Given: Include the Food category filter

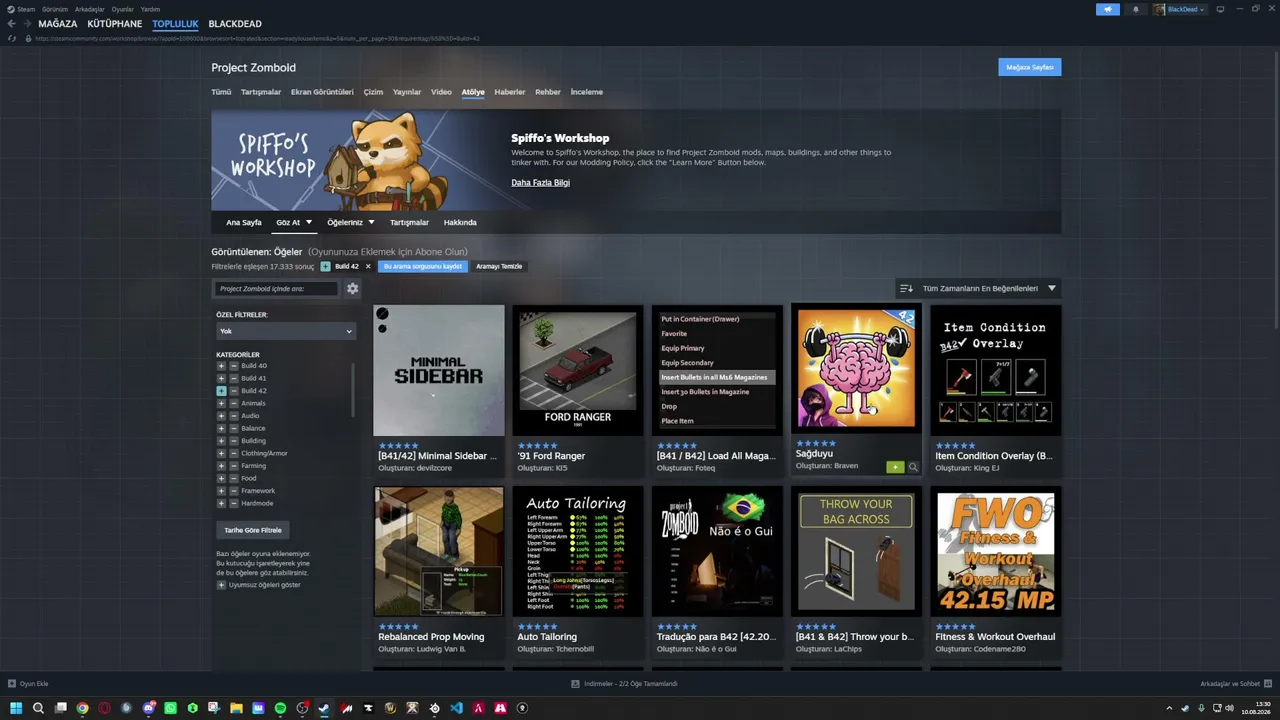Looking at the screenshot, I should pyautogui.click(x=221, y=478).
